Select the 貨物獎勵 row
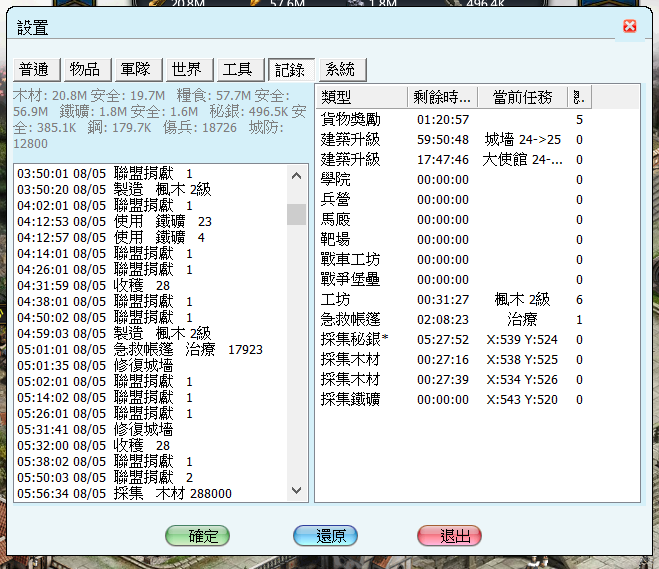The image size is (659, 569). [x=454, y=120]
